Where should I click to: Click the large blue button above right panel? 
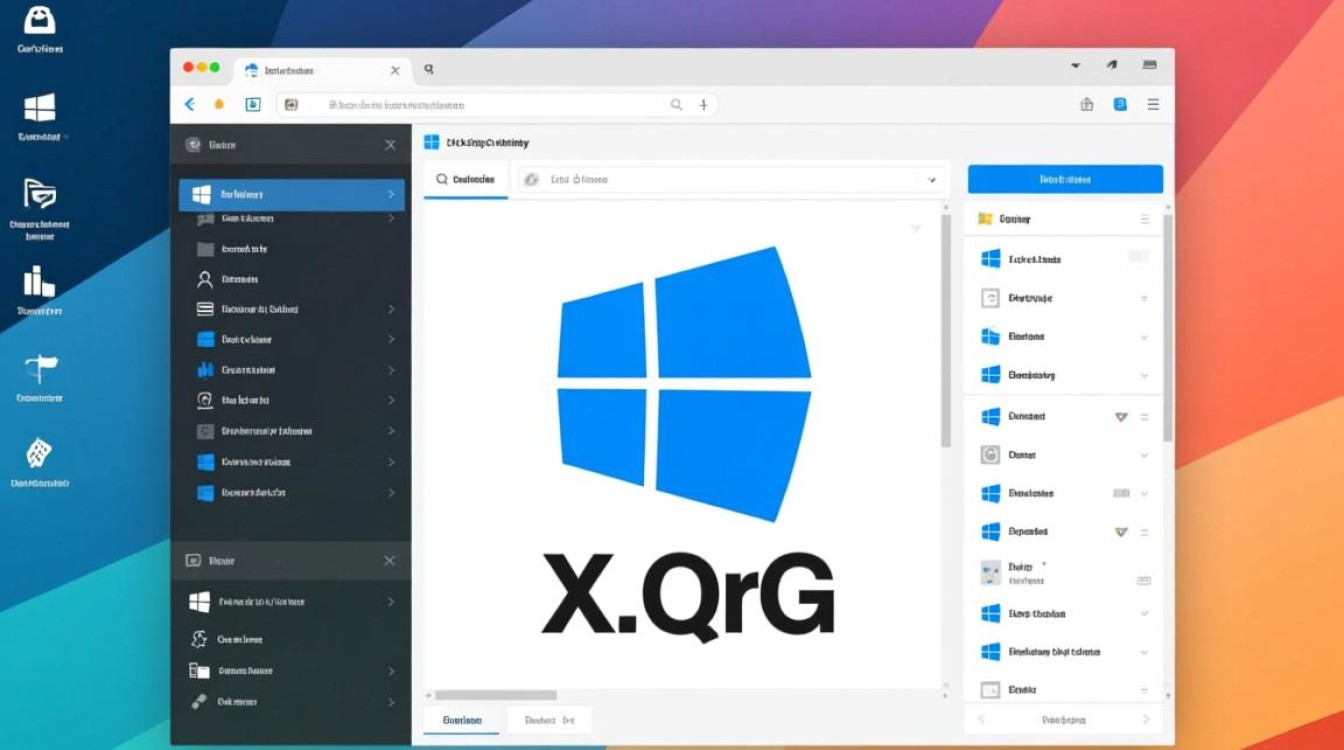coord(1065,180)
